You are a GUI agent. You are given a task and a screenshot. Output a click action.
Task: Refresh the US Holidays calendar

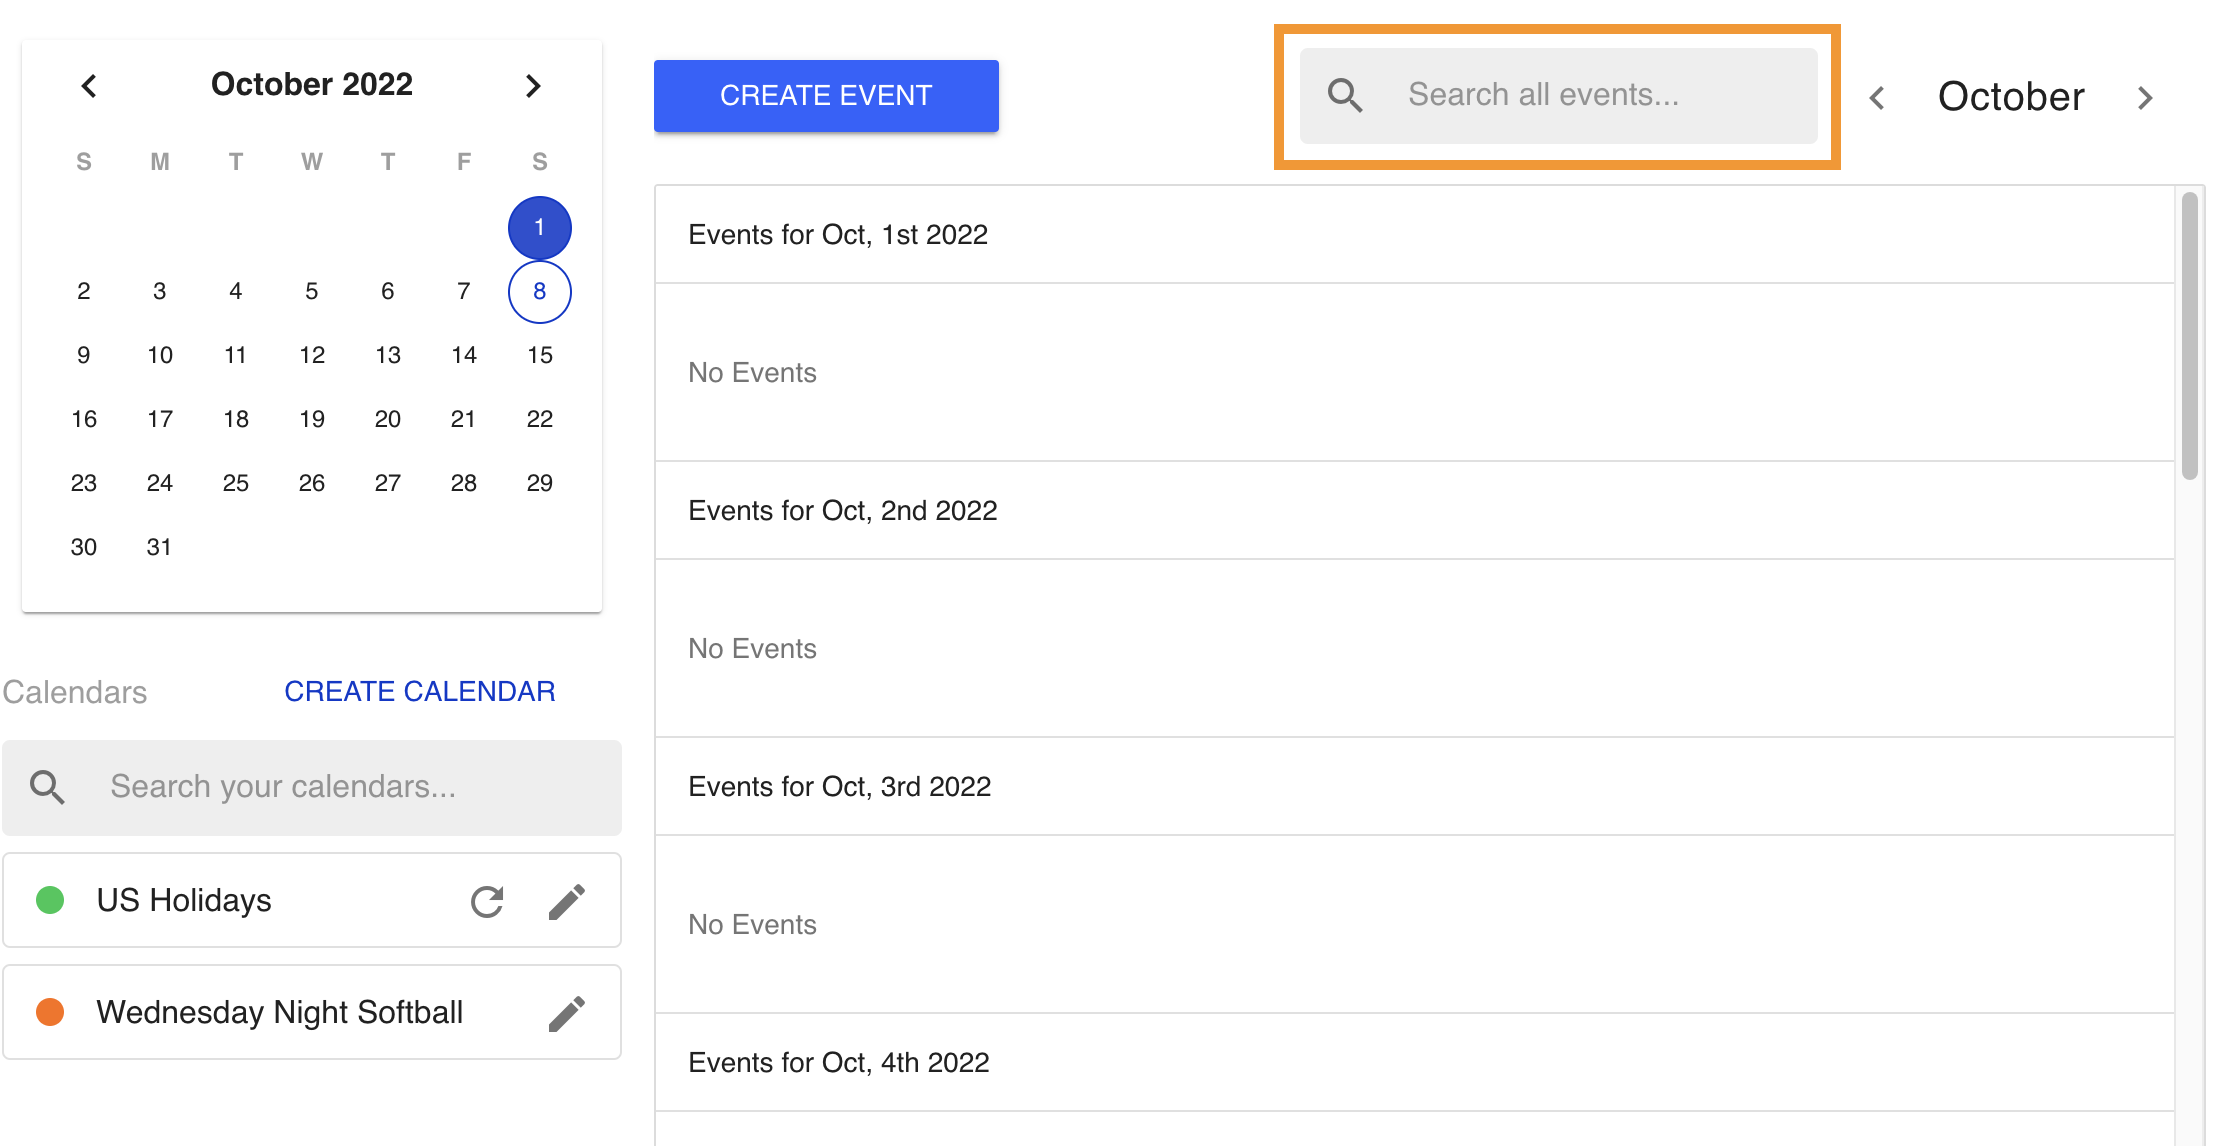click(x=487, y=901)
